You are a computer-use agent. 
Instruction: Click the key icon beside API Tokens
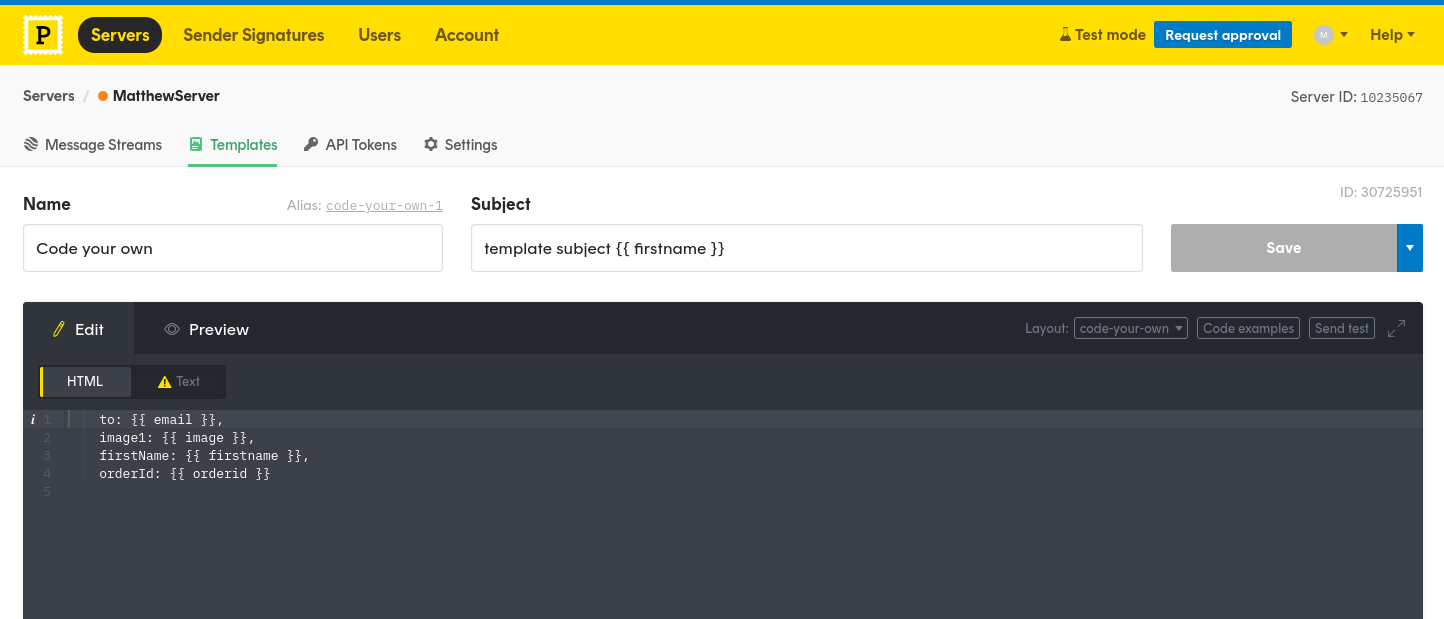pos(311,144)
